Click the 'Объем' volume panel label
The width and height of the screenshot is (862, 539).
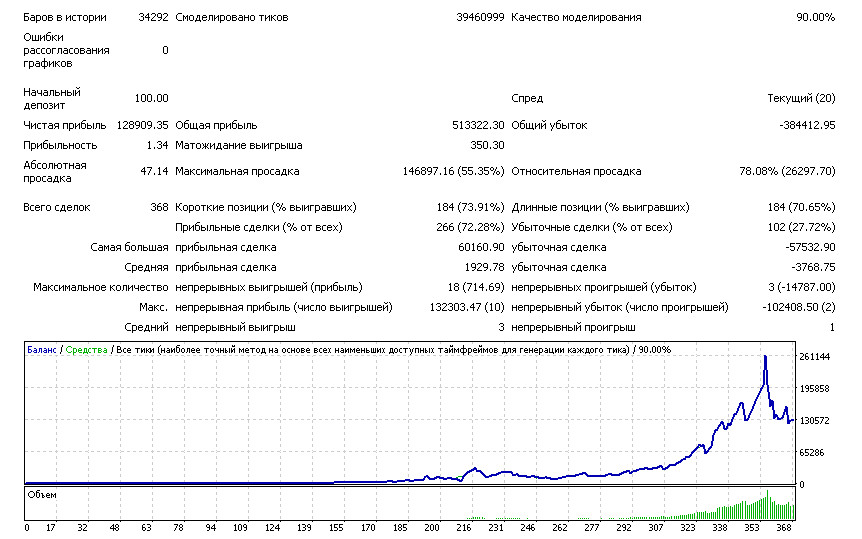[x=42, y=494]
